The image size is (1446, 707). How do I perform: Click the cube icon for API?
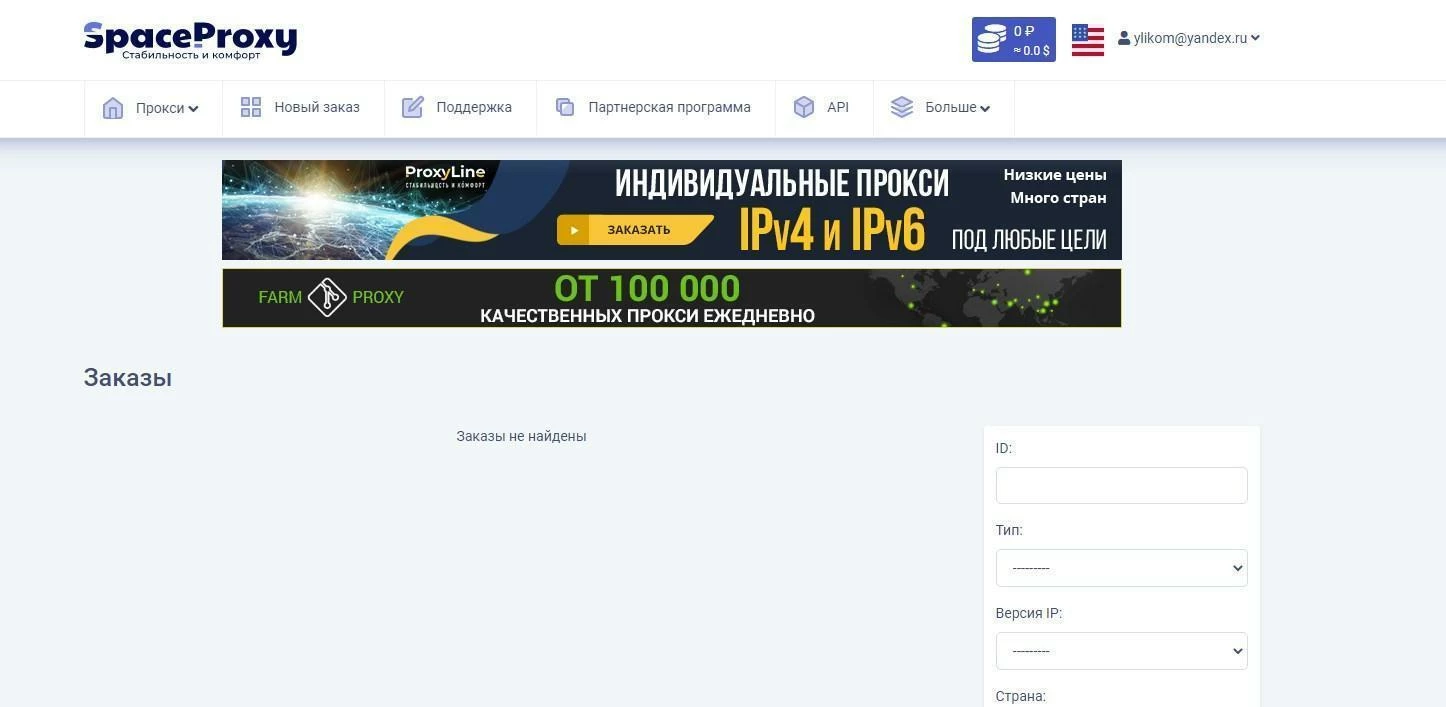pyautogui.click(x=804, y=107)
